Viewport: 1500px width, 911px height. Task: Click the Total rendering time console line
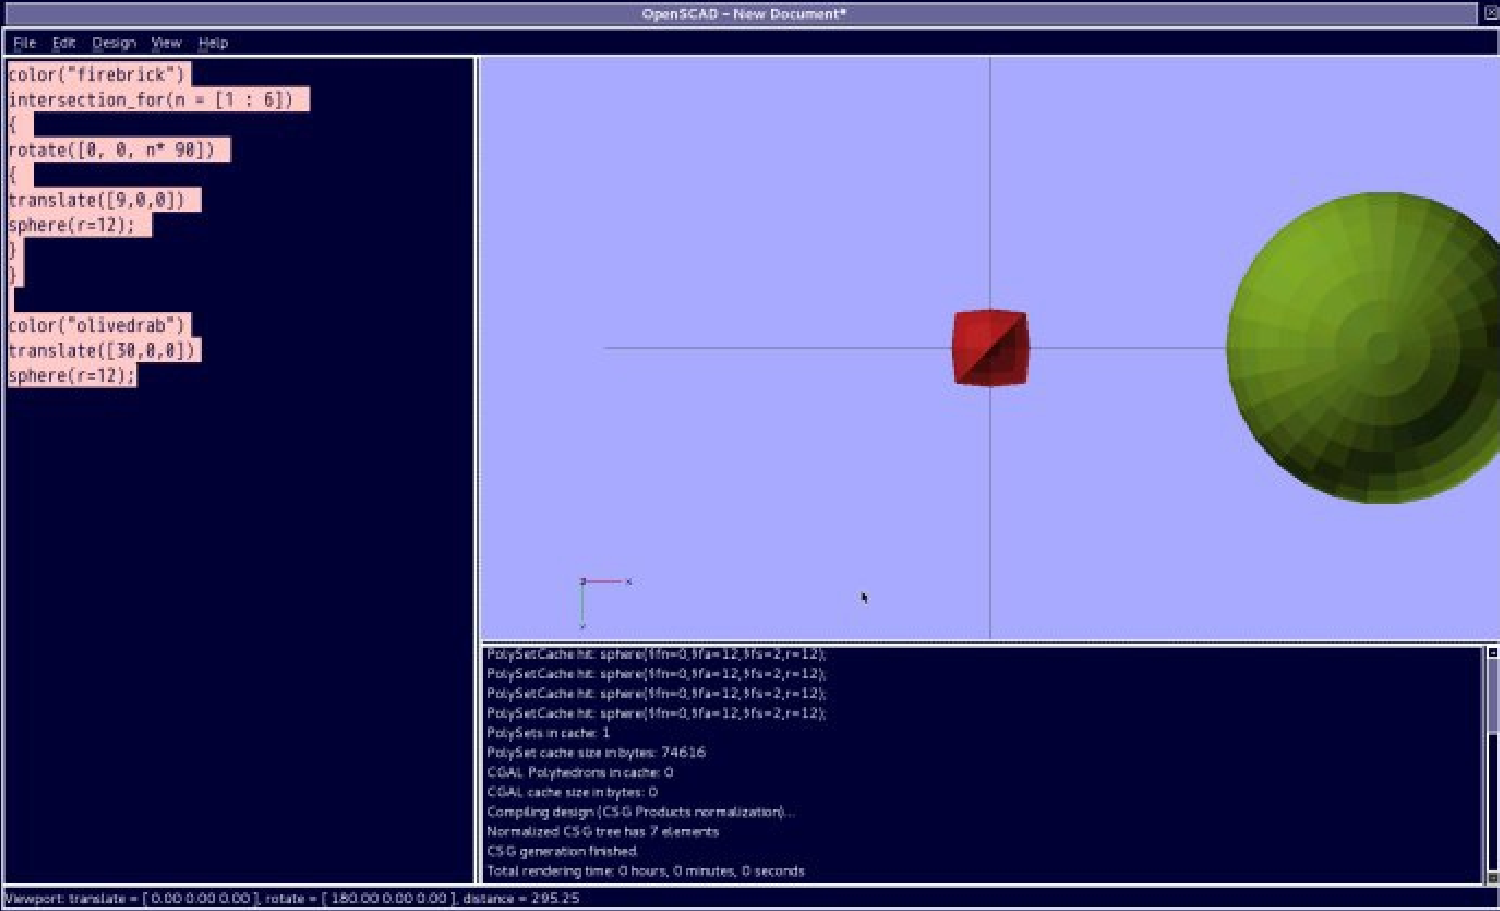[x=645, y=871]
